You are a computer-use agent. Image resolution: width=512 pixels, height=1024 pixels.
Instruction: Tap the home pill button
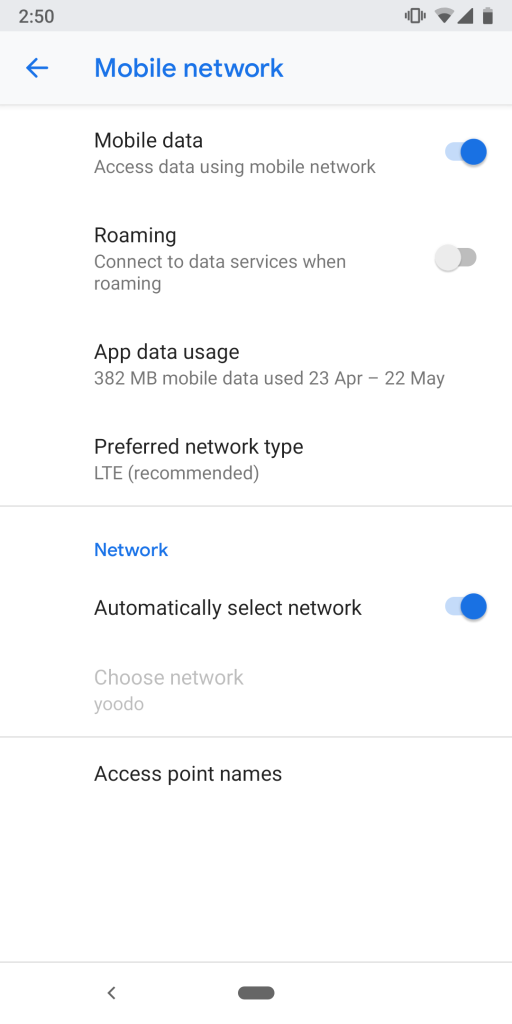[x=256, y=993]
